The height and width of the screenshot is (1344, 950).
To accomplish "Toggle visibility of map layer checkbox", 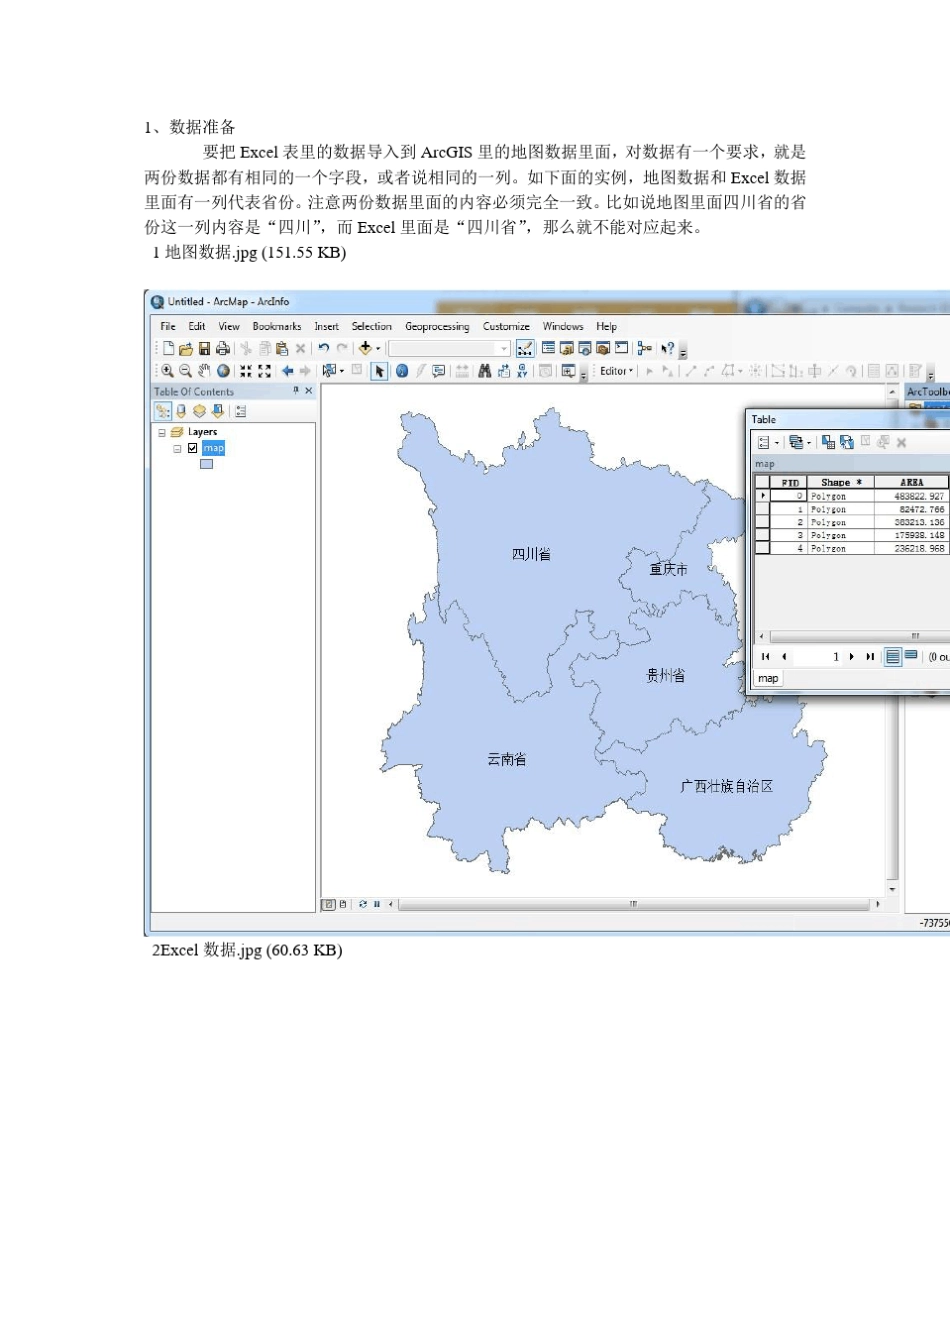I will point(193,448).
